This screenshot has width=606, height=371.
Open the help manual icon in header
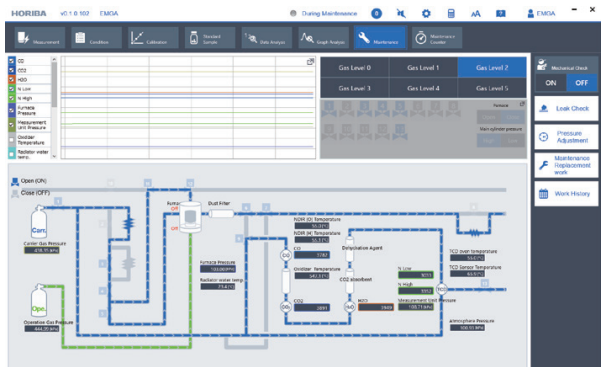500,14
